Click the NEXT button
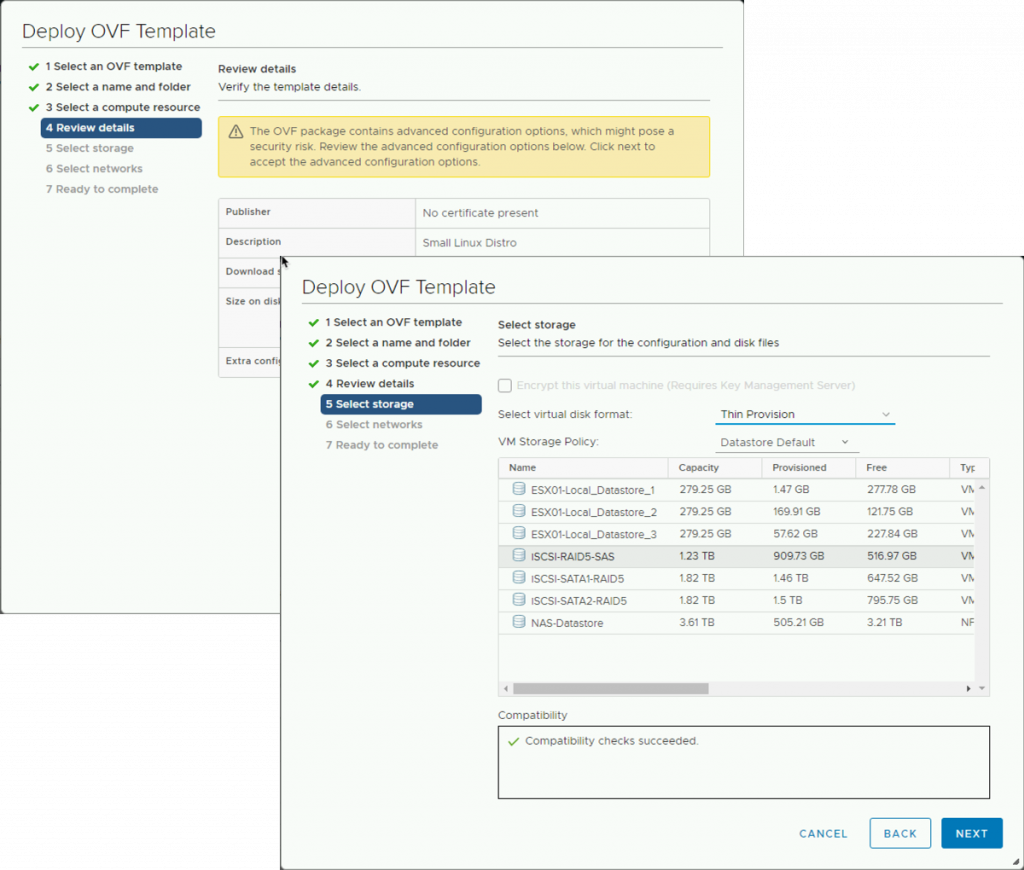 [x=971, y=832]
